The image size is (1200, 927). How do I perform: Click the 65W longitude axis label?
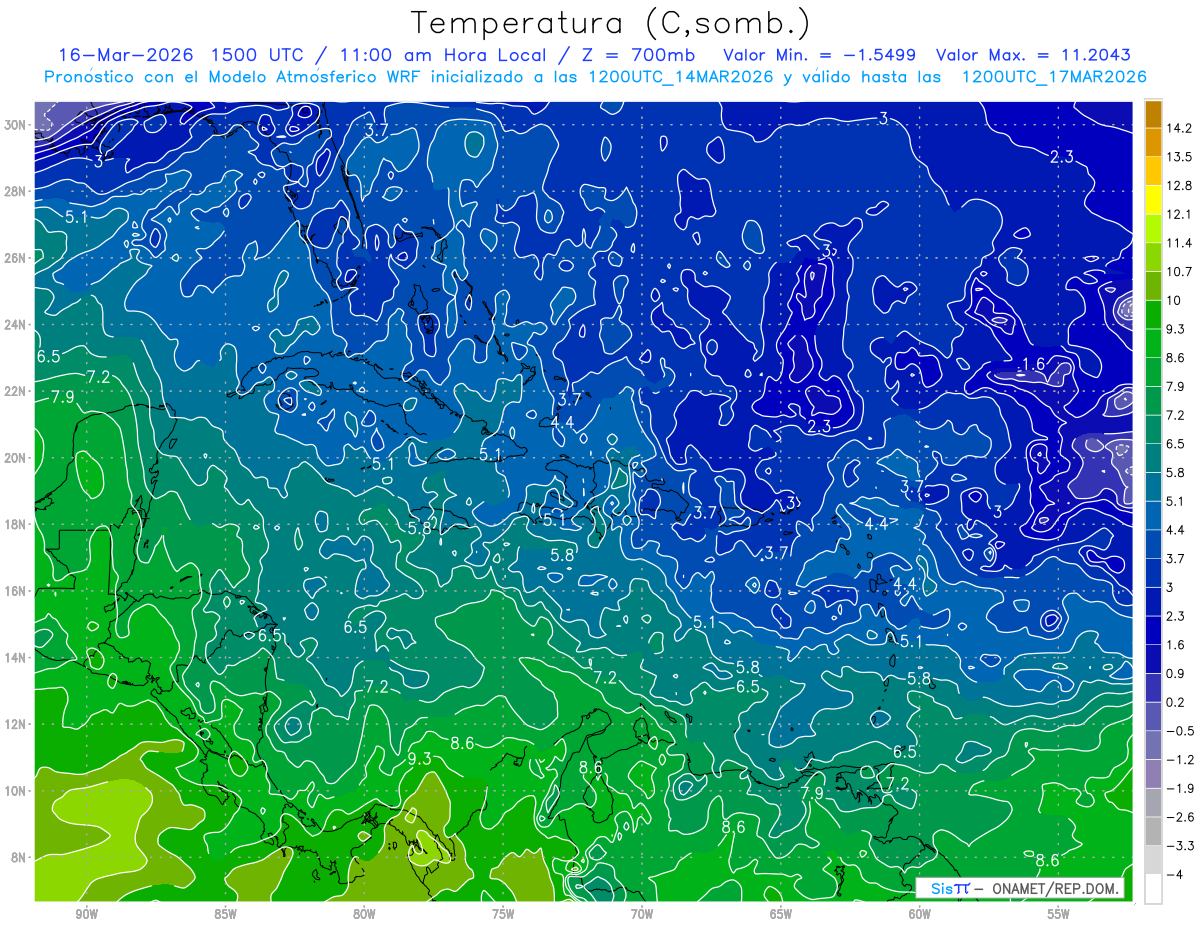click(781, 914)
